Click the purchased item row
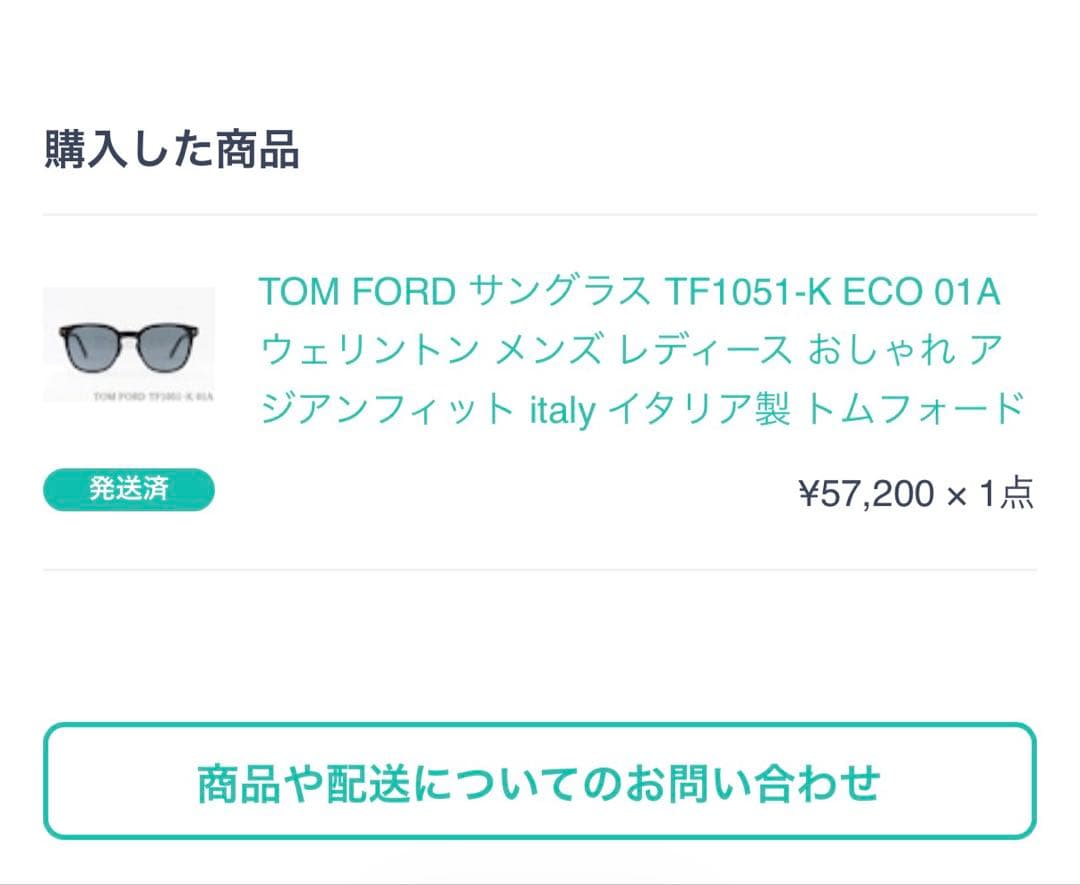The width and height of the screenshot is (1080, 885). point(540,390)
